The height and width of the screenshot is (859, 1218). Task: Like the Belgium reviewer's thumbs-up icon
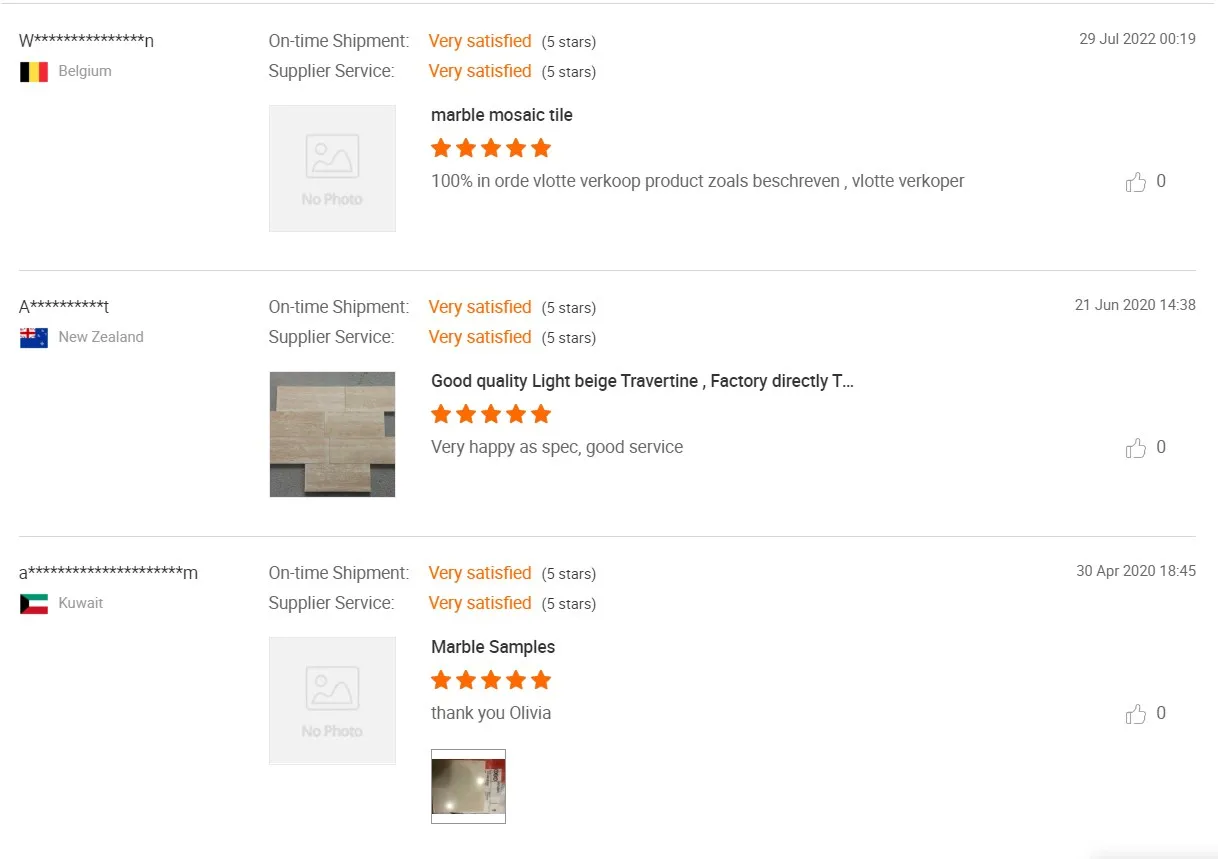coord(1135,182)
